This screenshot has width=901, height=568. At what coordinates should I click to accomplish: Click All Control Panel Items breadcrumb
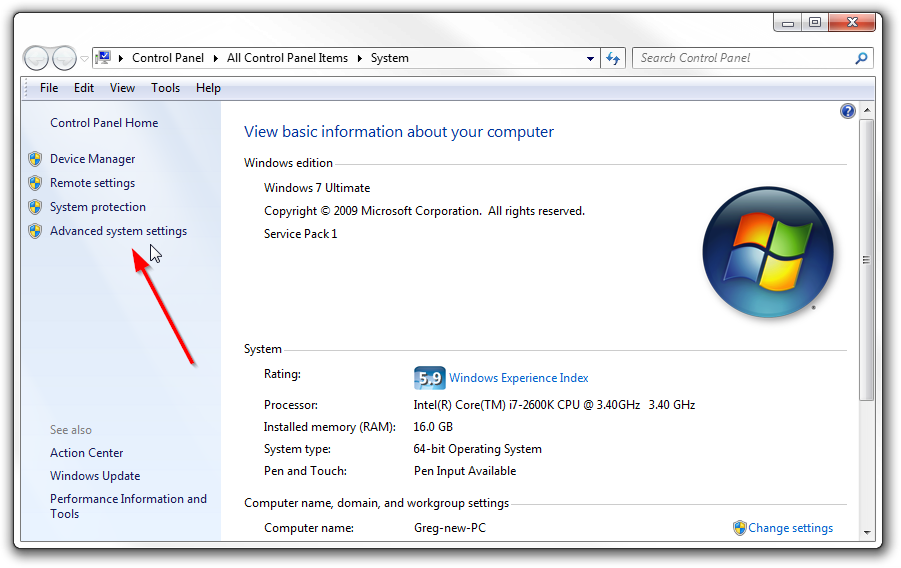click(x=287, y=58)
